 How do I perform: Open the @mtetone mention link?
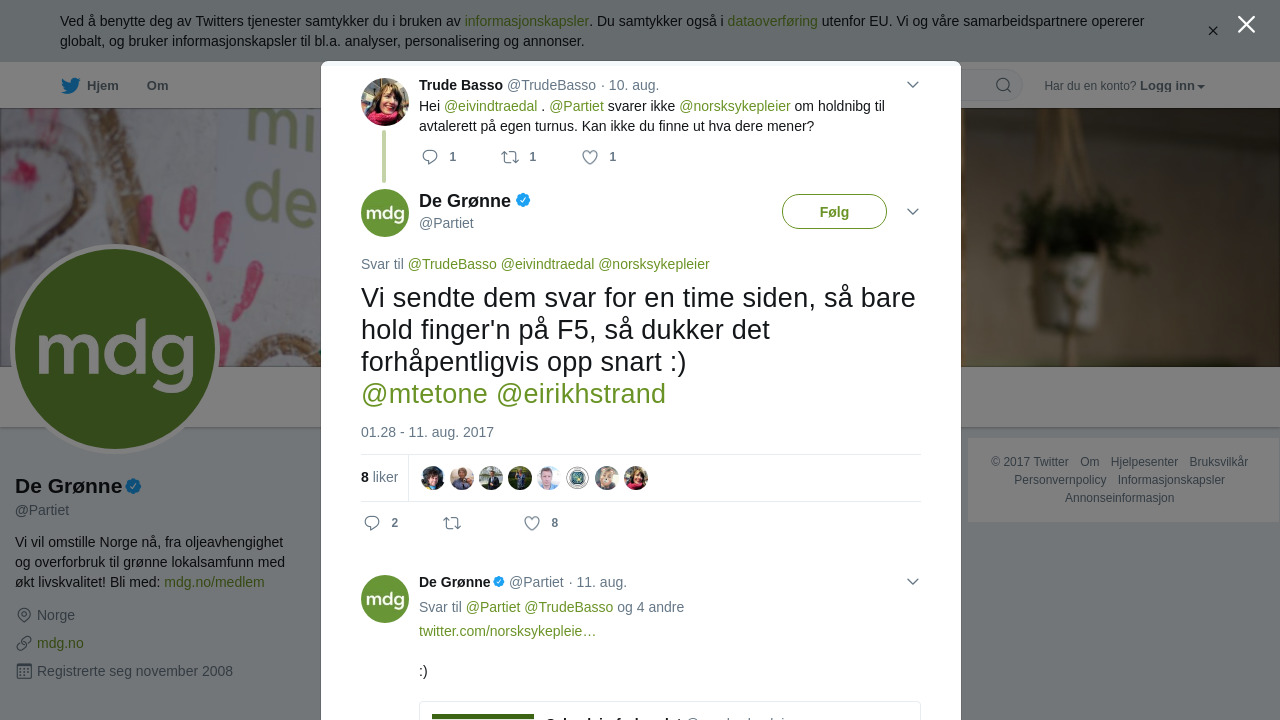(x=424, y=394)
